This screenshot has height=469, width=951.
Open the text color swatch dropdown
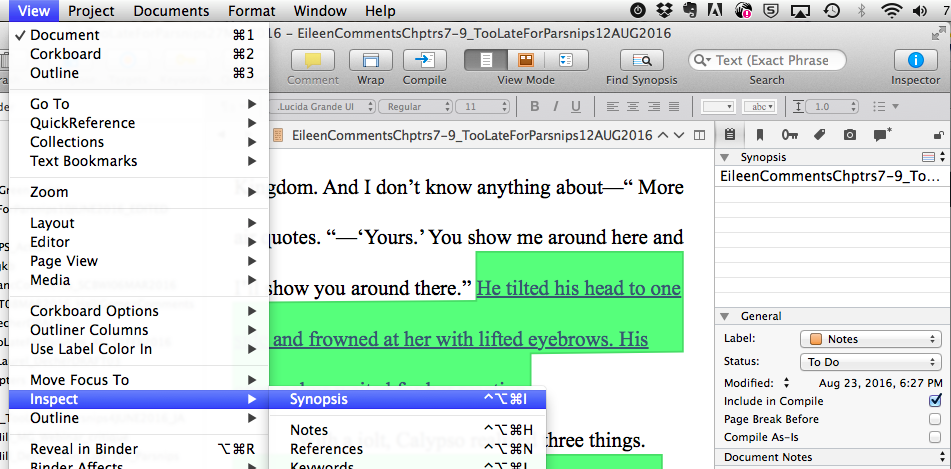(718, 107)
